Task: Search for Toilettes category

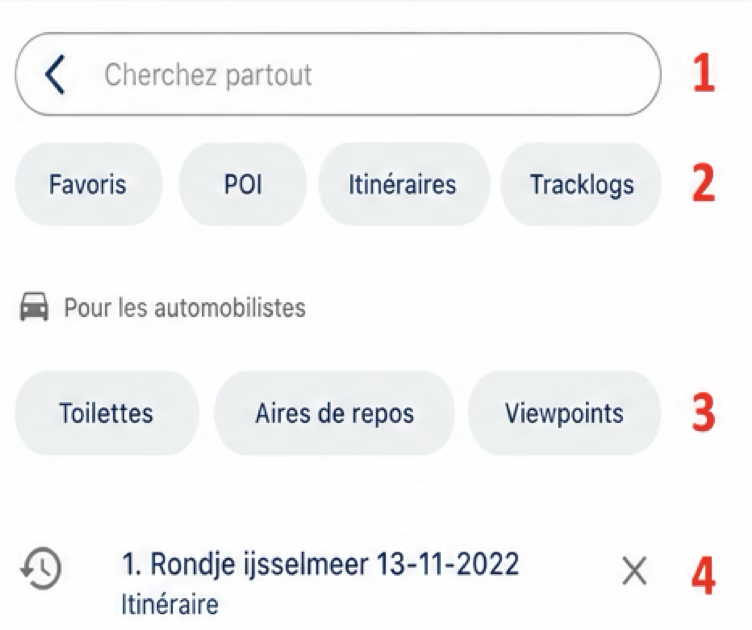Action: tap(106, 413)
